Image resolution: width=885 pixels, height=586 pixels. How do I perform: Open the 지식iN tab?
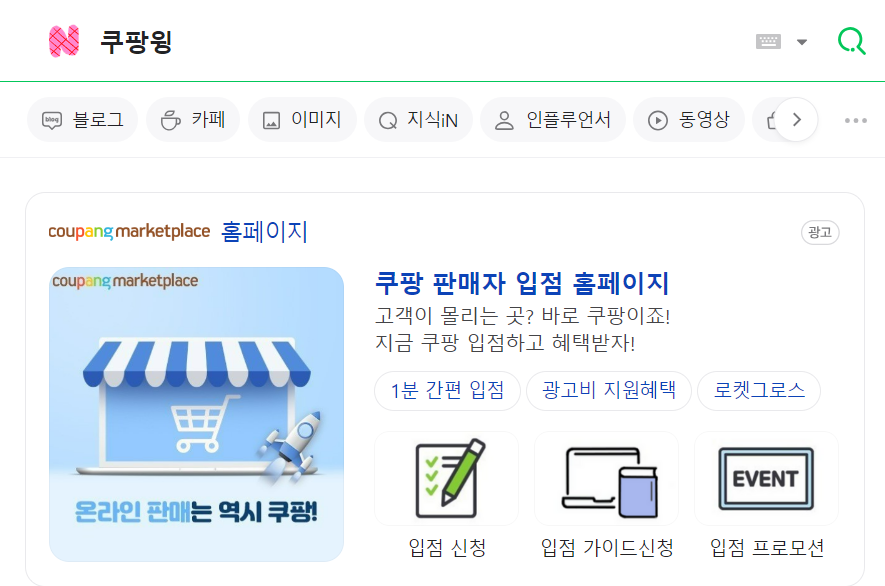coord(418,120)
